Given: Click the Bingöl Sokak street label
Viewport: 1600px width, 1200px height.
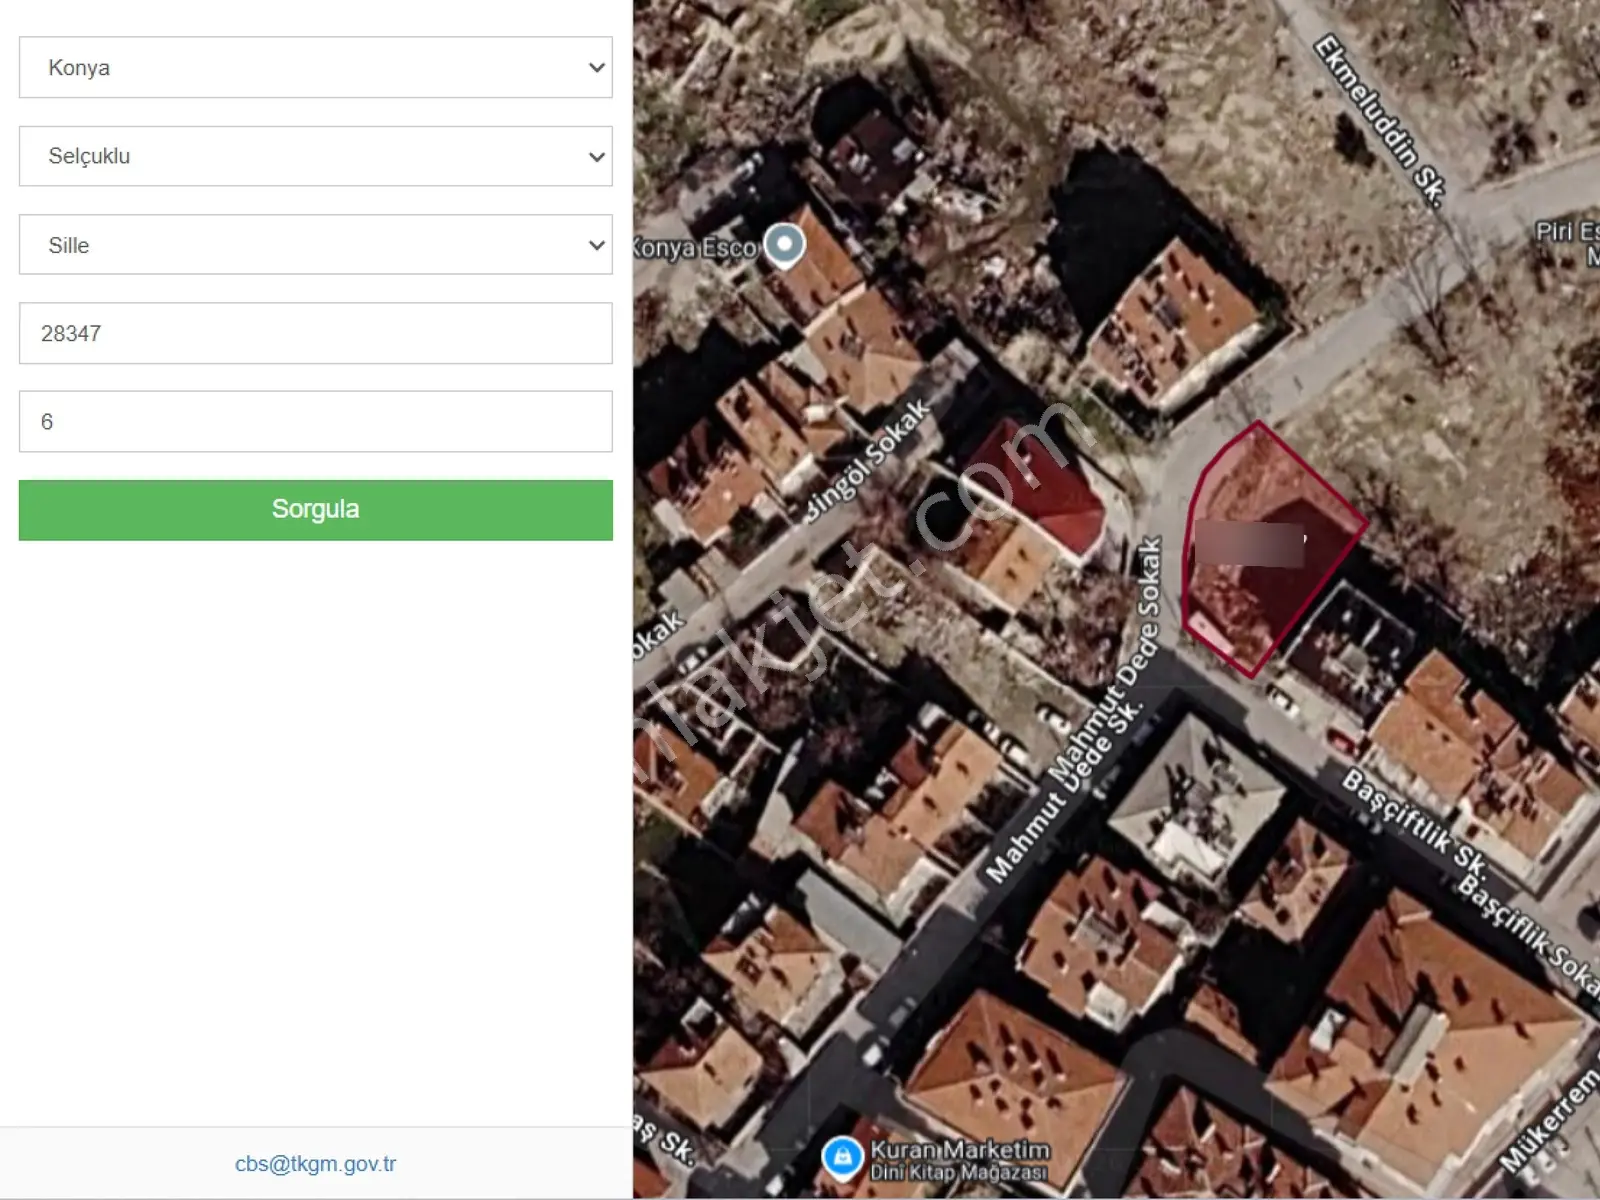Looking at the screenshot, I should tap(868, 459).
